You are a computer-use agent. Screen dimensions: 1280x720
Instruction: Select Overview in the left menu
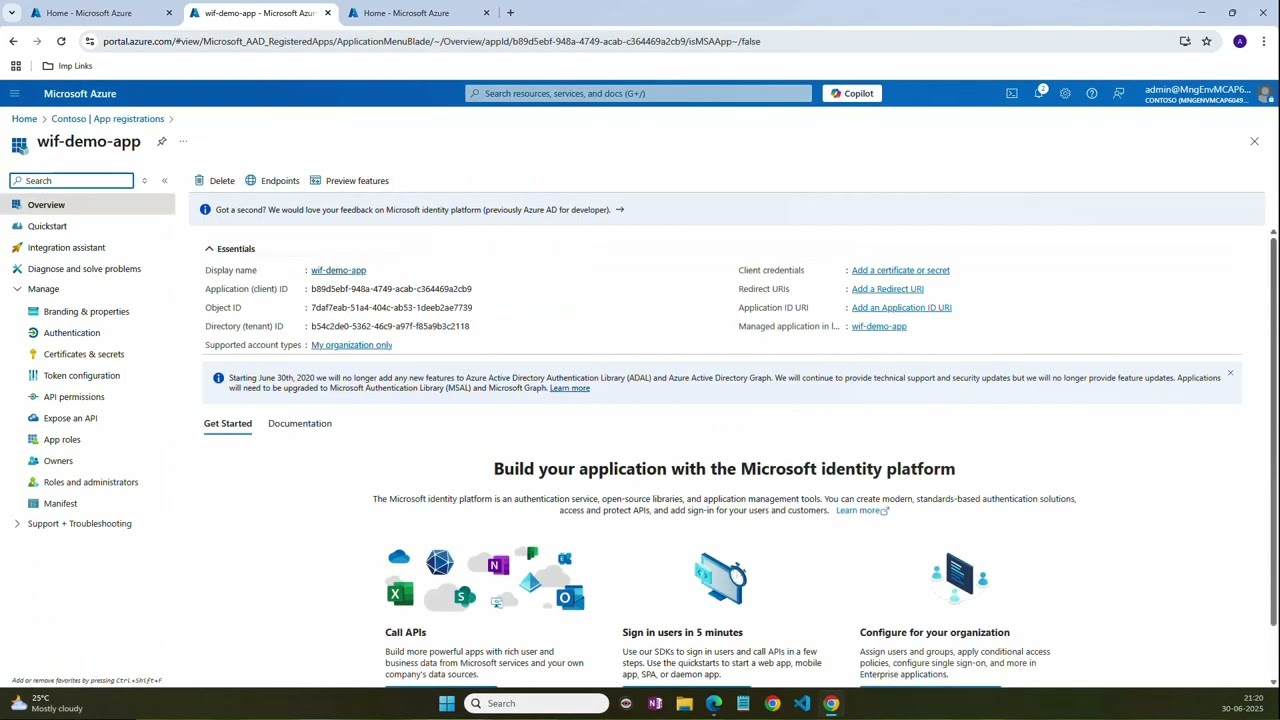(88, 204)
